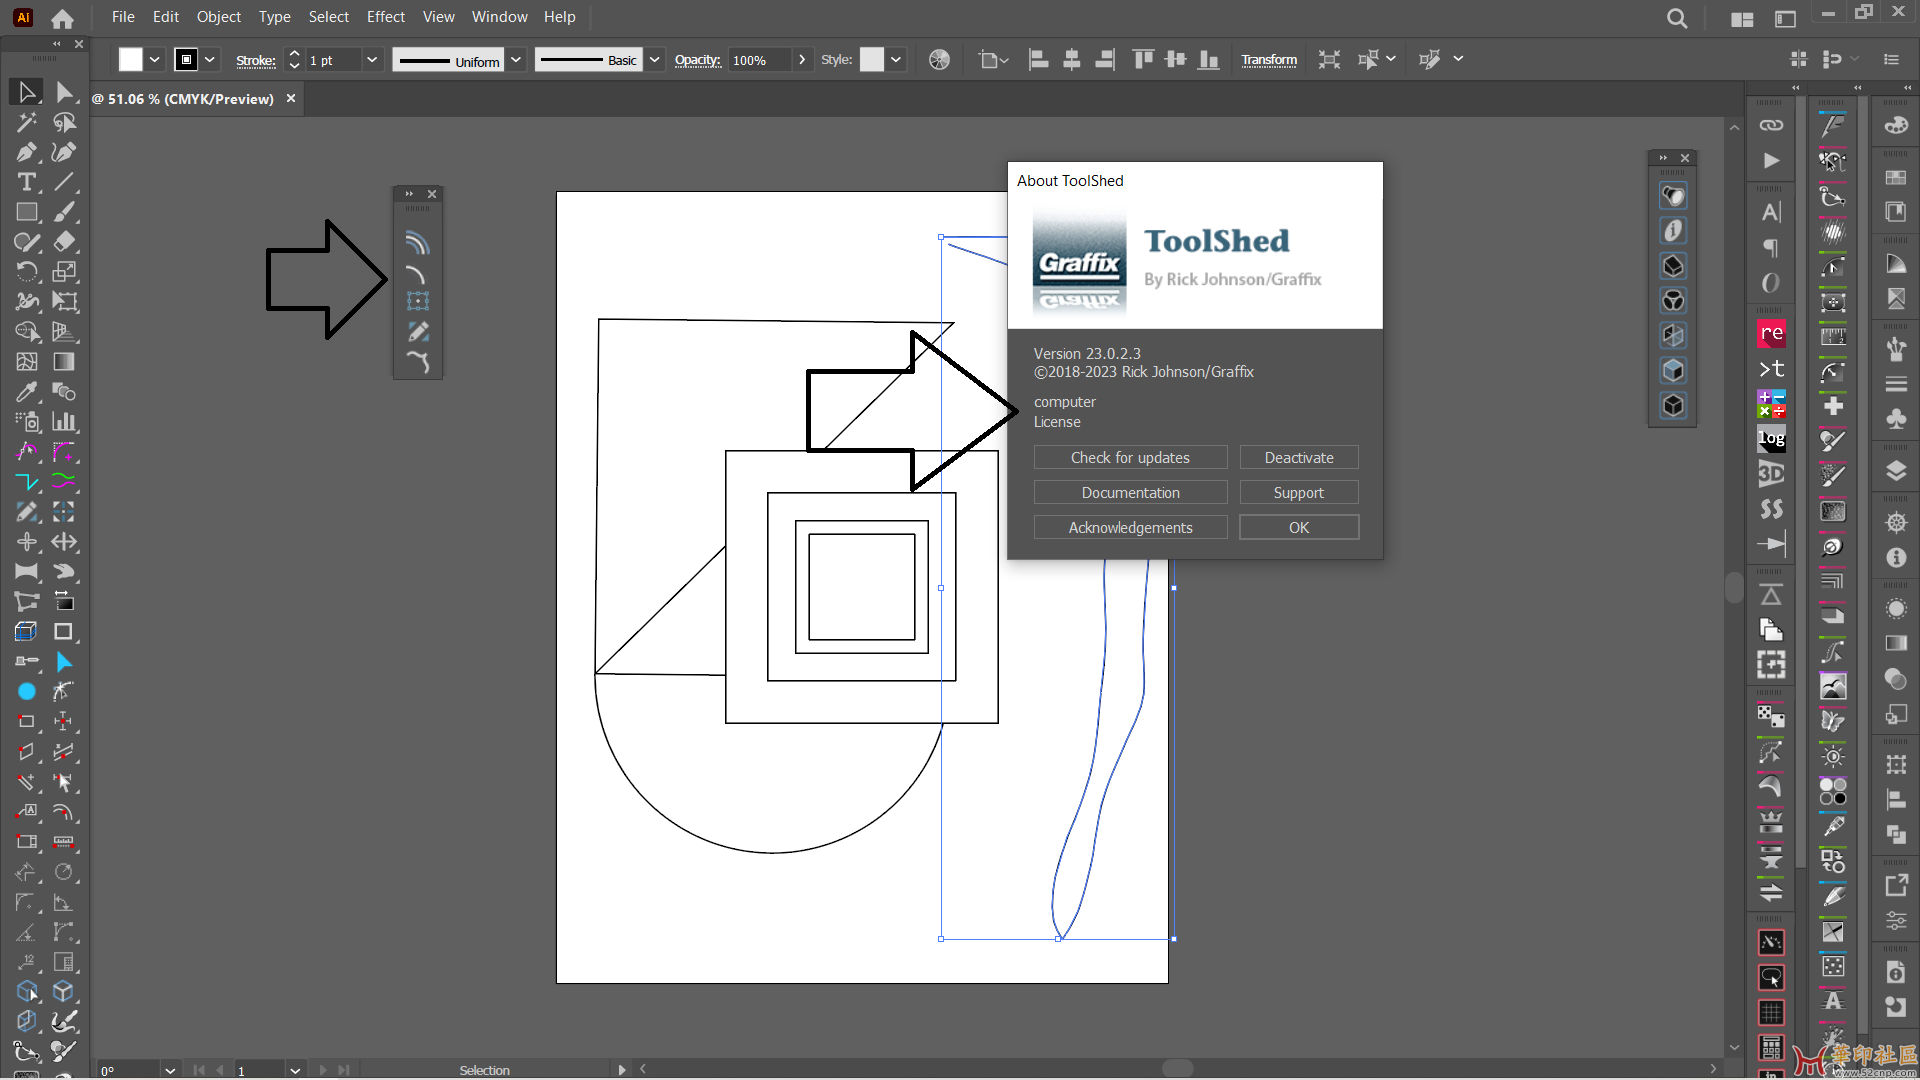Viewport: 1920px width, 1080px height.
Task: Click the Documentation button
Action: (x=1130, y=492)
